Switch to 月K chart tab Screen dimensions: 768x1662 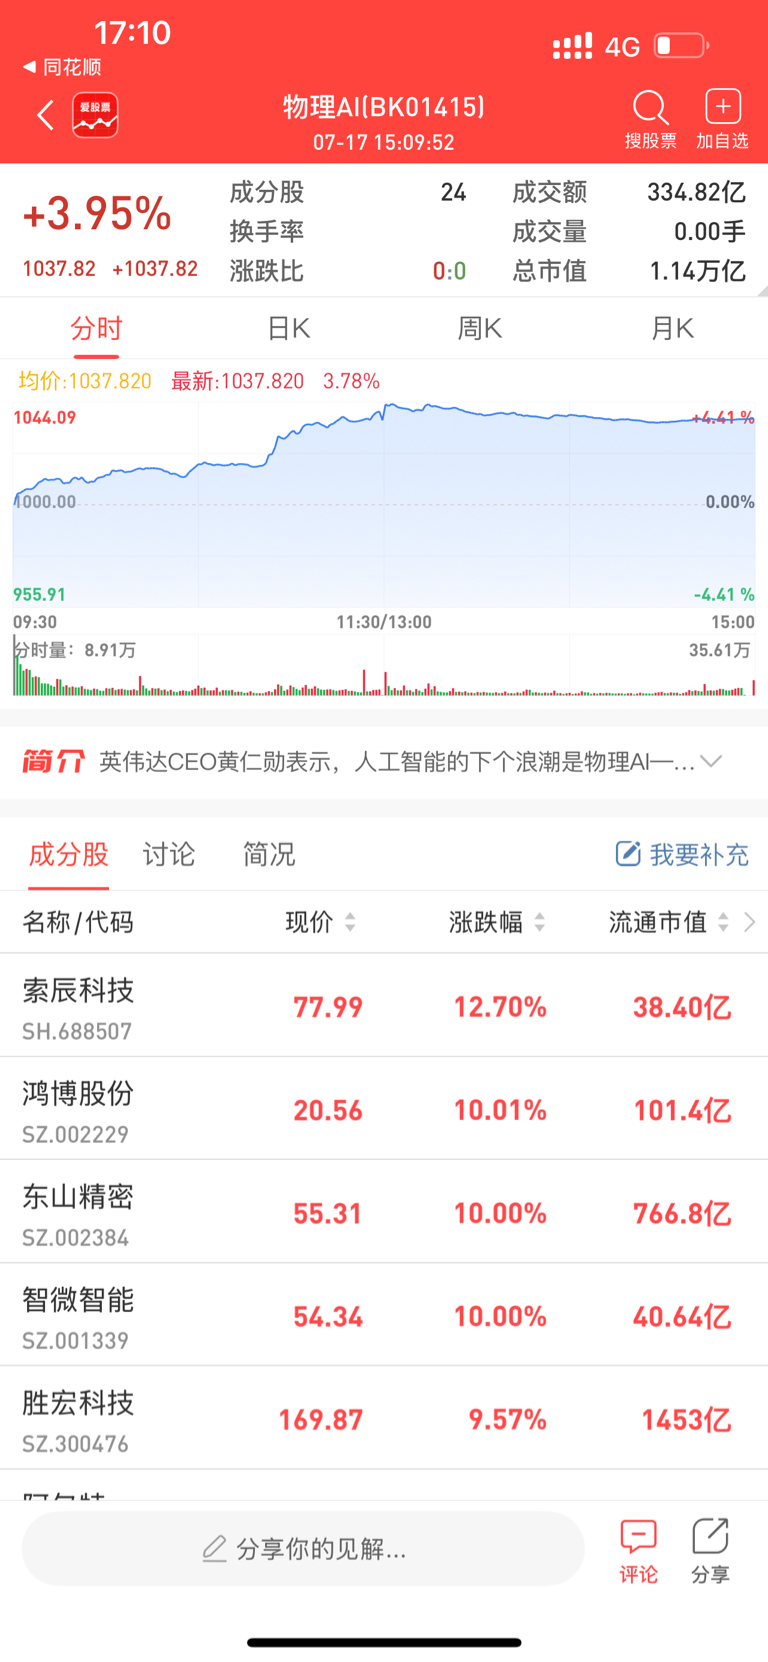tap(672, 329)
